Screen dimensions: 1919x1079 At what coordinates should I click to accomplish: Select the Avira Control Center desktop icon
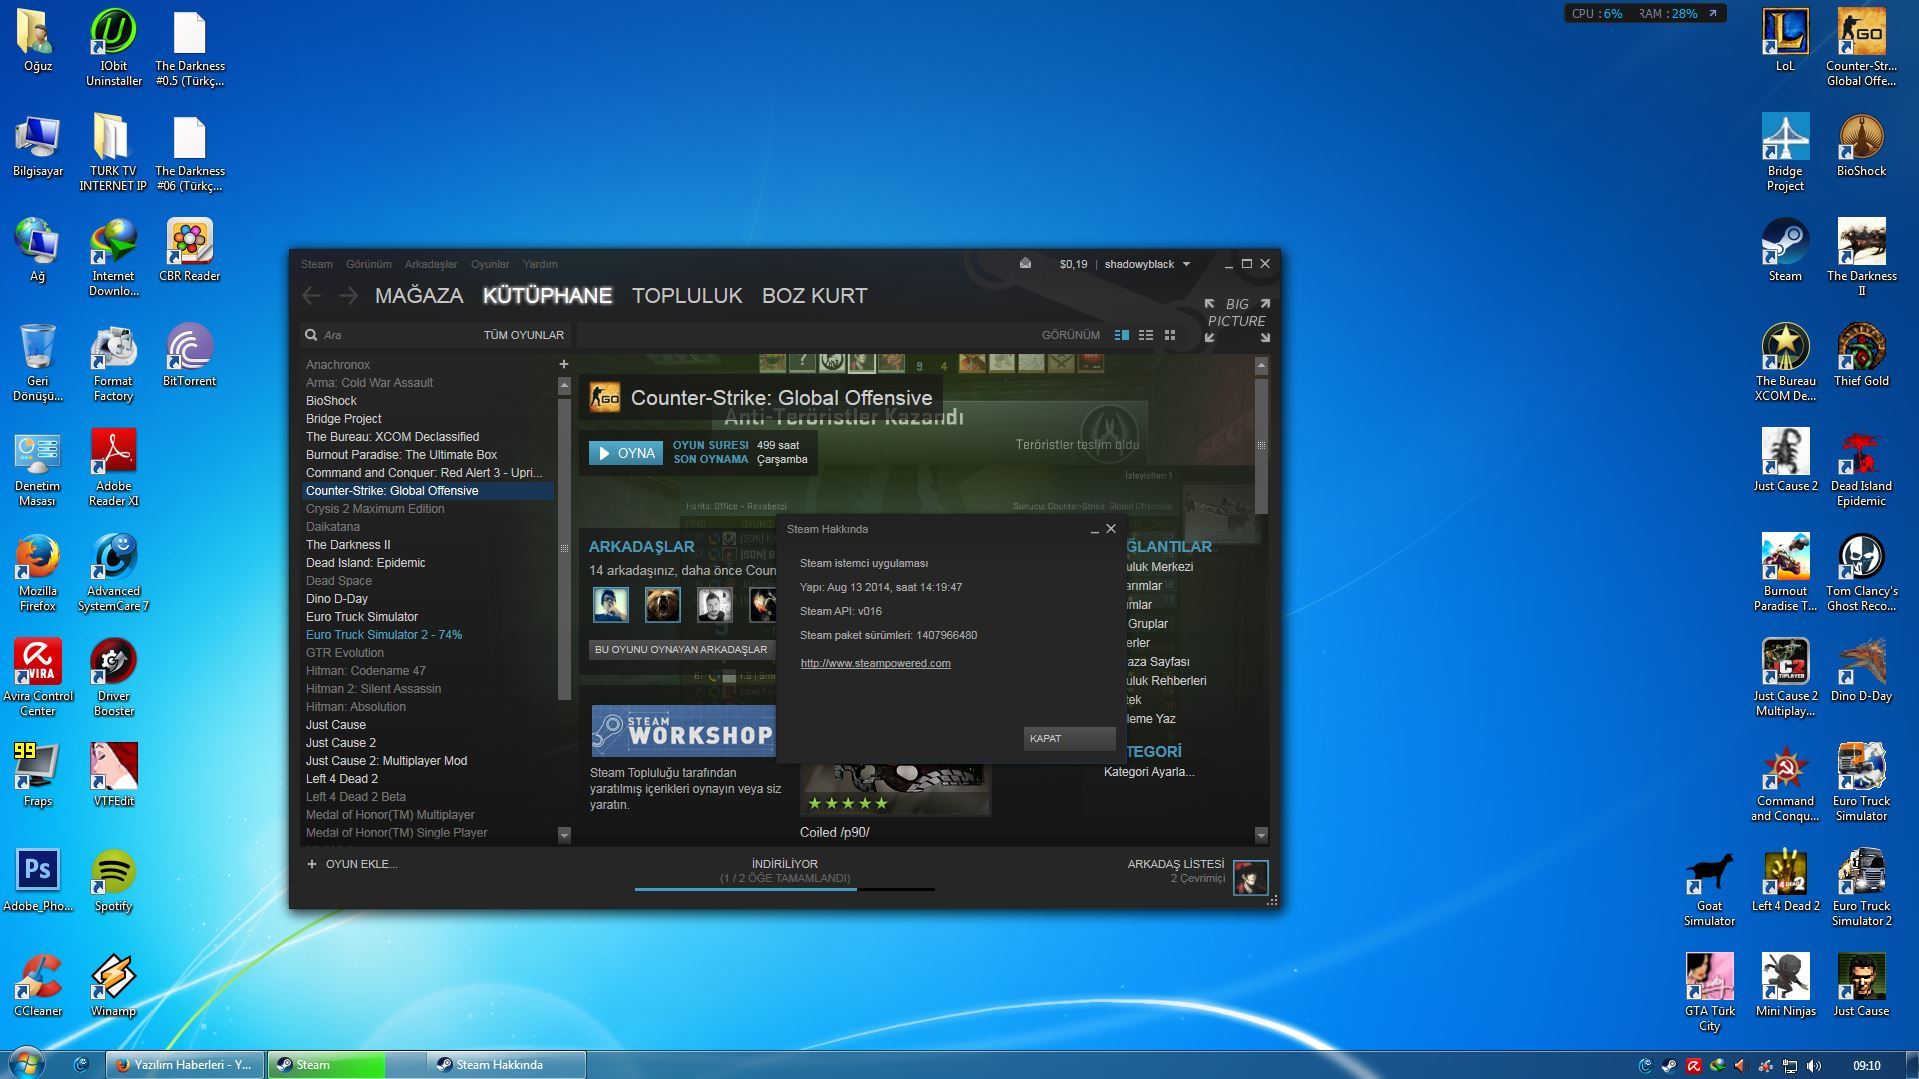tap(37, 677)
